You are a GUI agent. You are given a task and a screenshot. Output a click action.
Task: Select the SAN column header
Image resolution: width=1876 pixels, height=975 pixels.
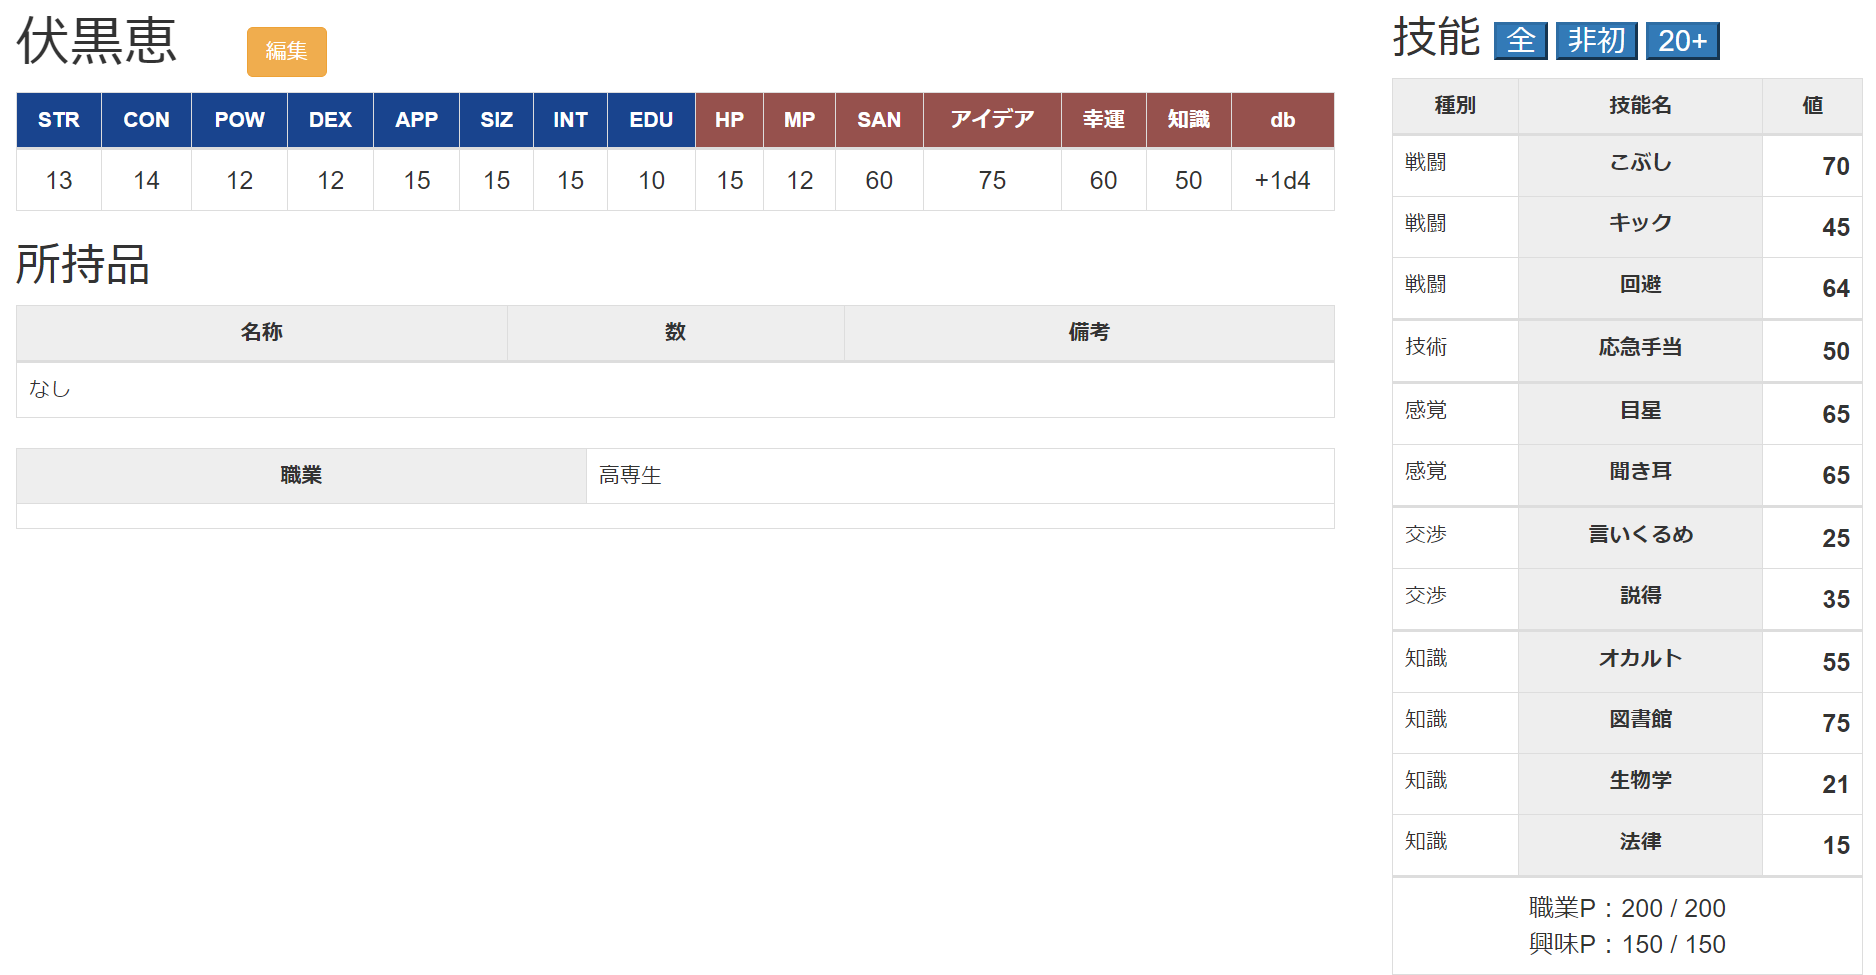[880, 120]
